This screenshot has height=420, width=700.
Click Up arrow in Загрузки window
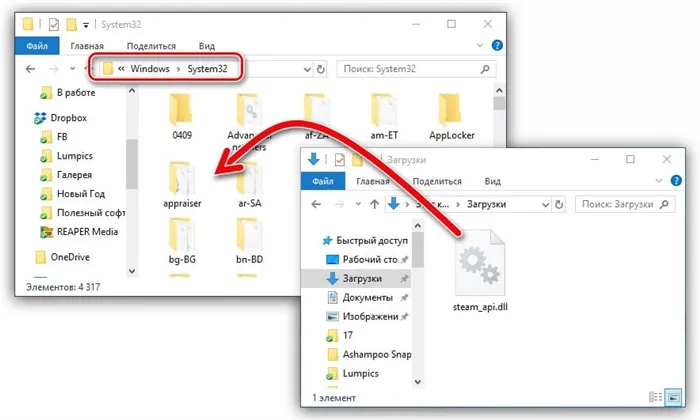tap(375, 204)
